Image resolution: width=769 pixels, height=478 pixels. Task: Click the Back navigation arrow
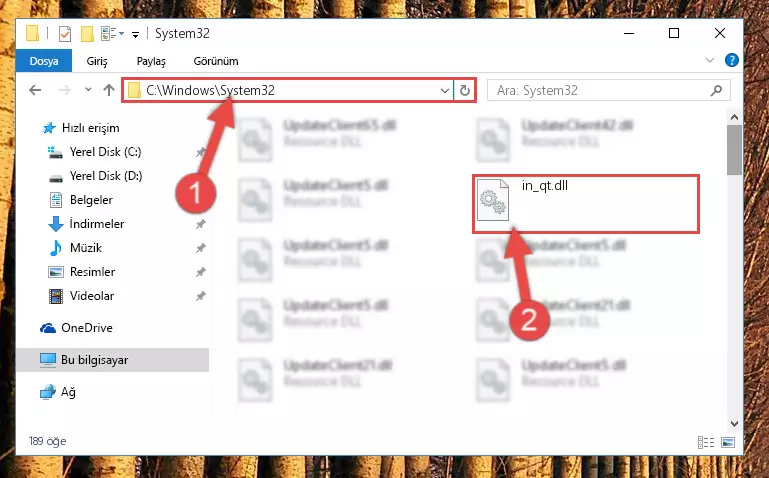(x=35, y=90)
